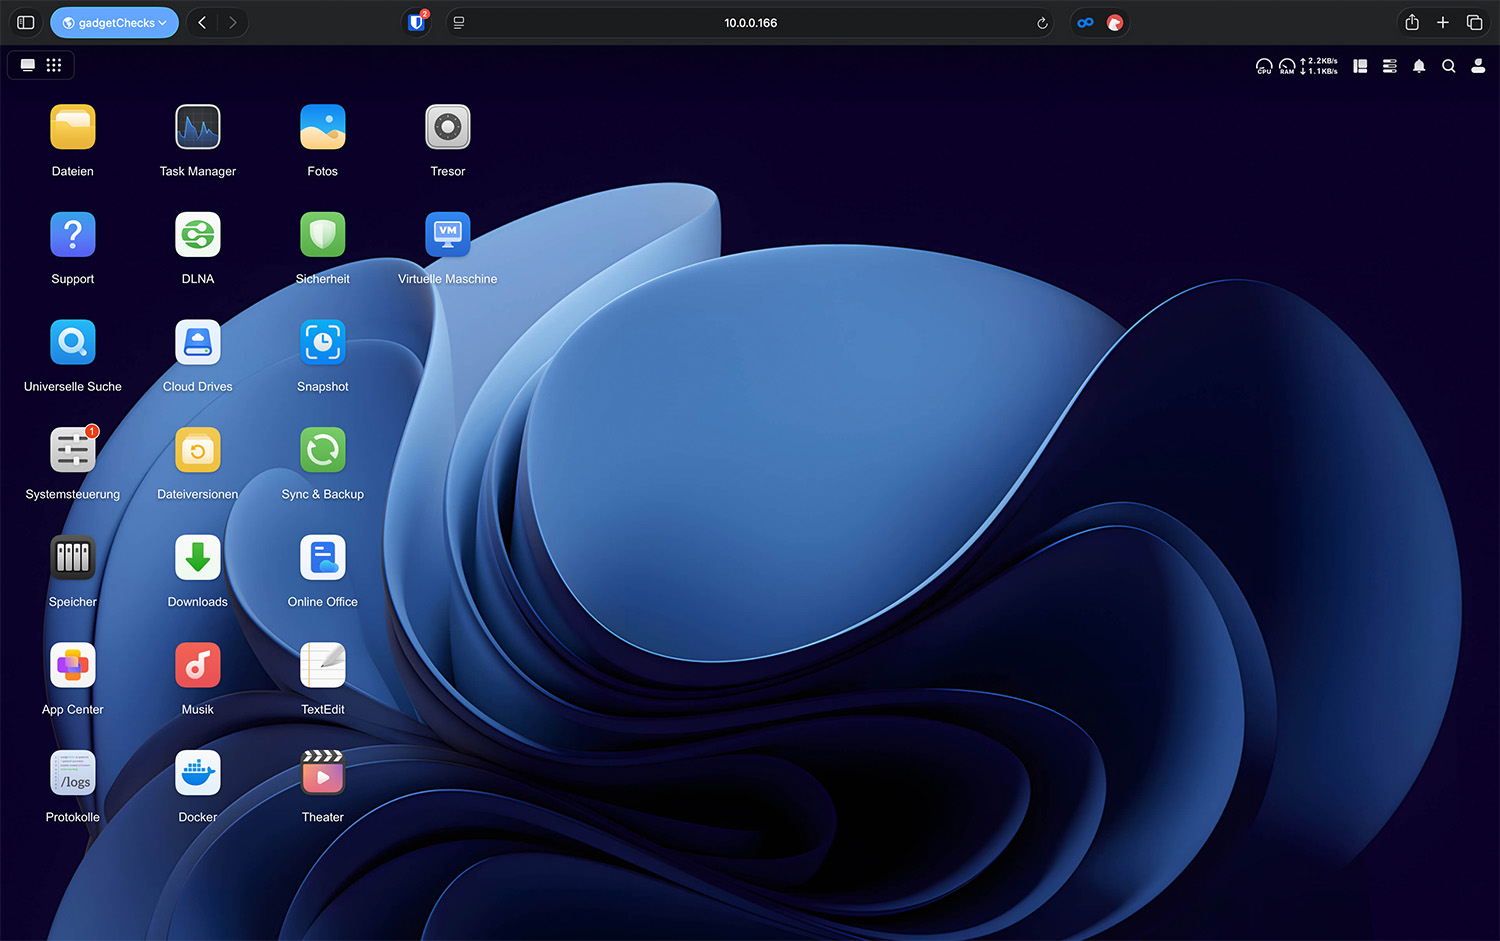Screen dimensions: 1500x941
Task: Open the Dateien file manager app
Action: [x=73, y=128]
